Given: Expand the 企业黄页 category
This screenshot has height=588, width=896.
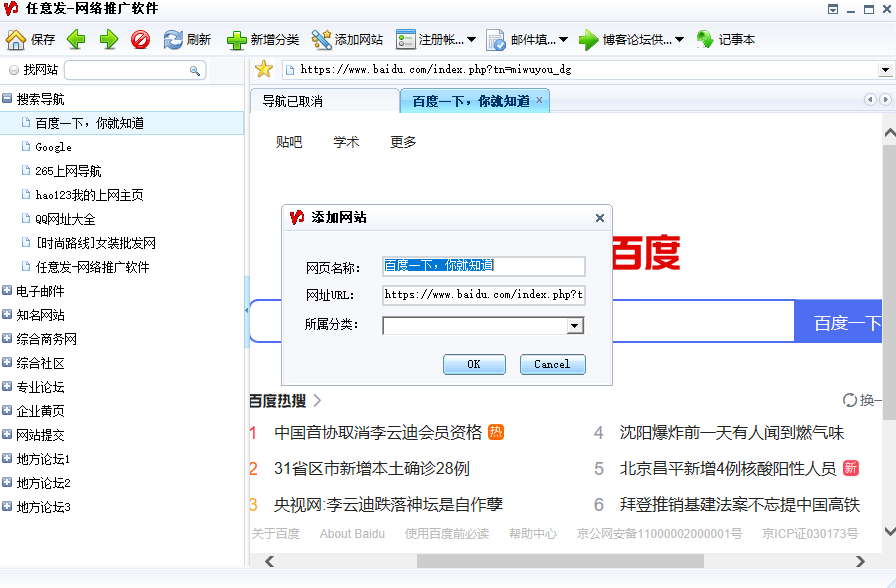Looking at the screenshot, I should point(7,410).
